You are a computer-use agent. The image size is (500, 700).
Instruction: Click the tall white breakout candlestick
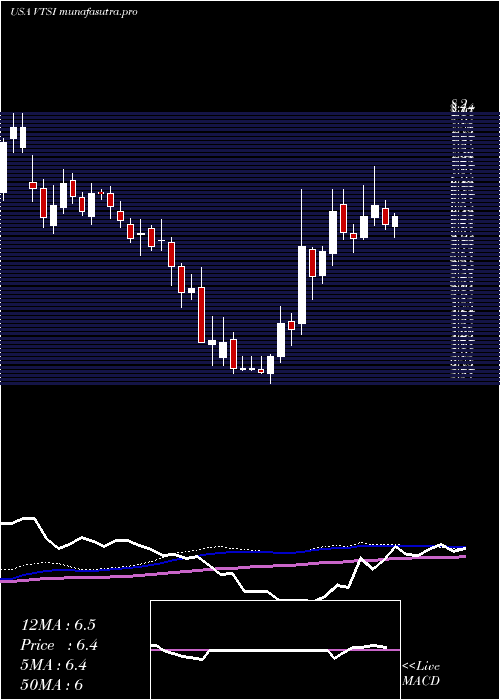[302, 285]
